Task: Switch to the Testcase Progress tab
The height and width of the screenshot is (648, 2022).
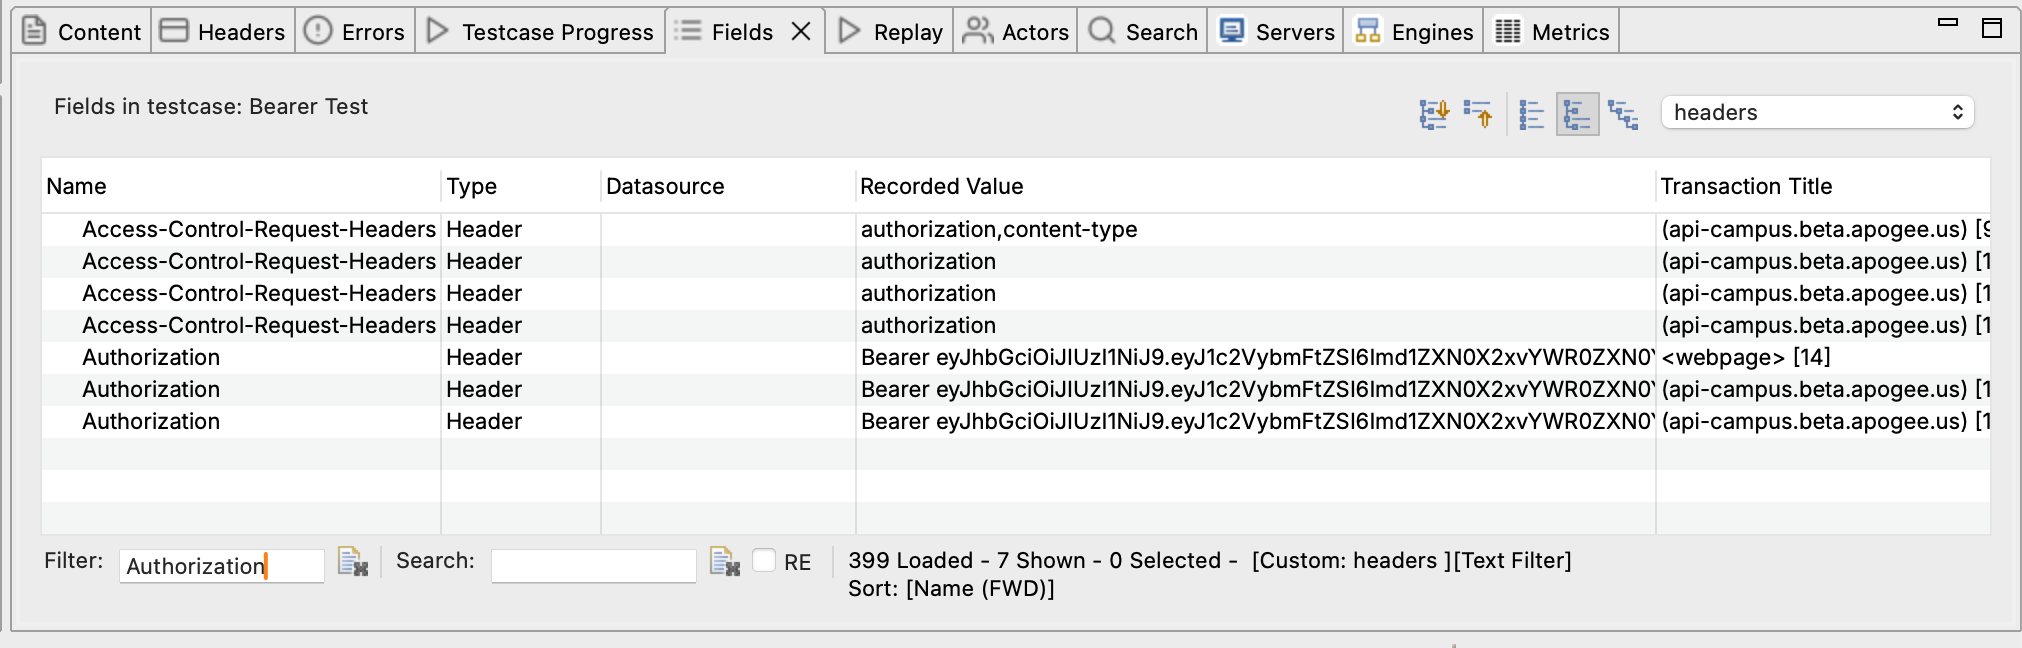Action: click(540, 32)
